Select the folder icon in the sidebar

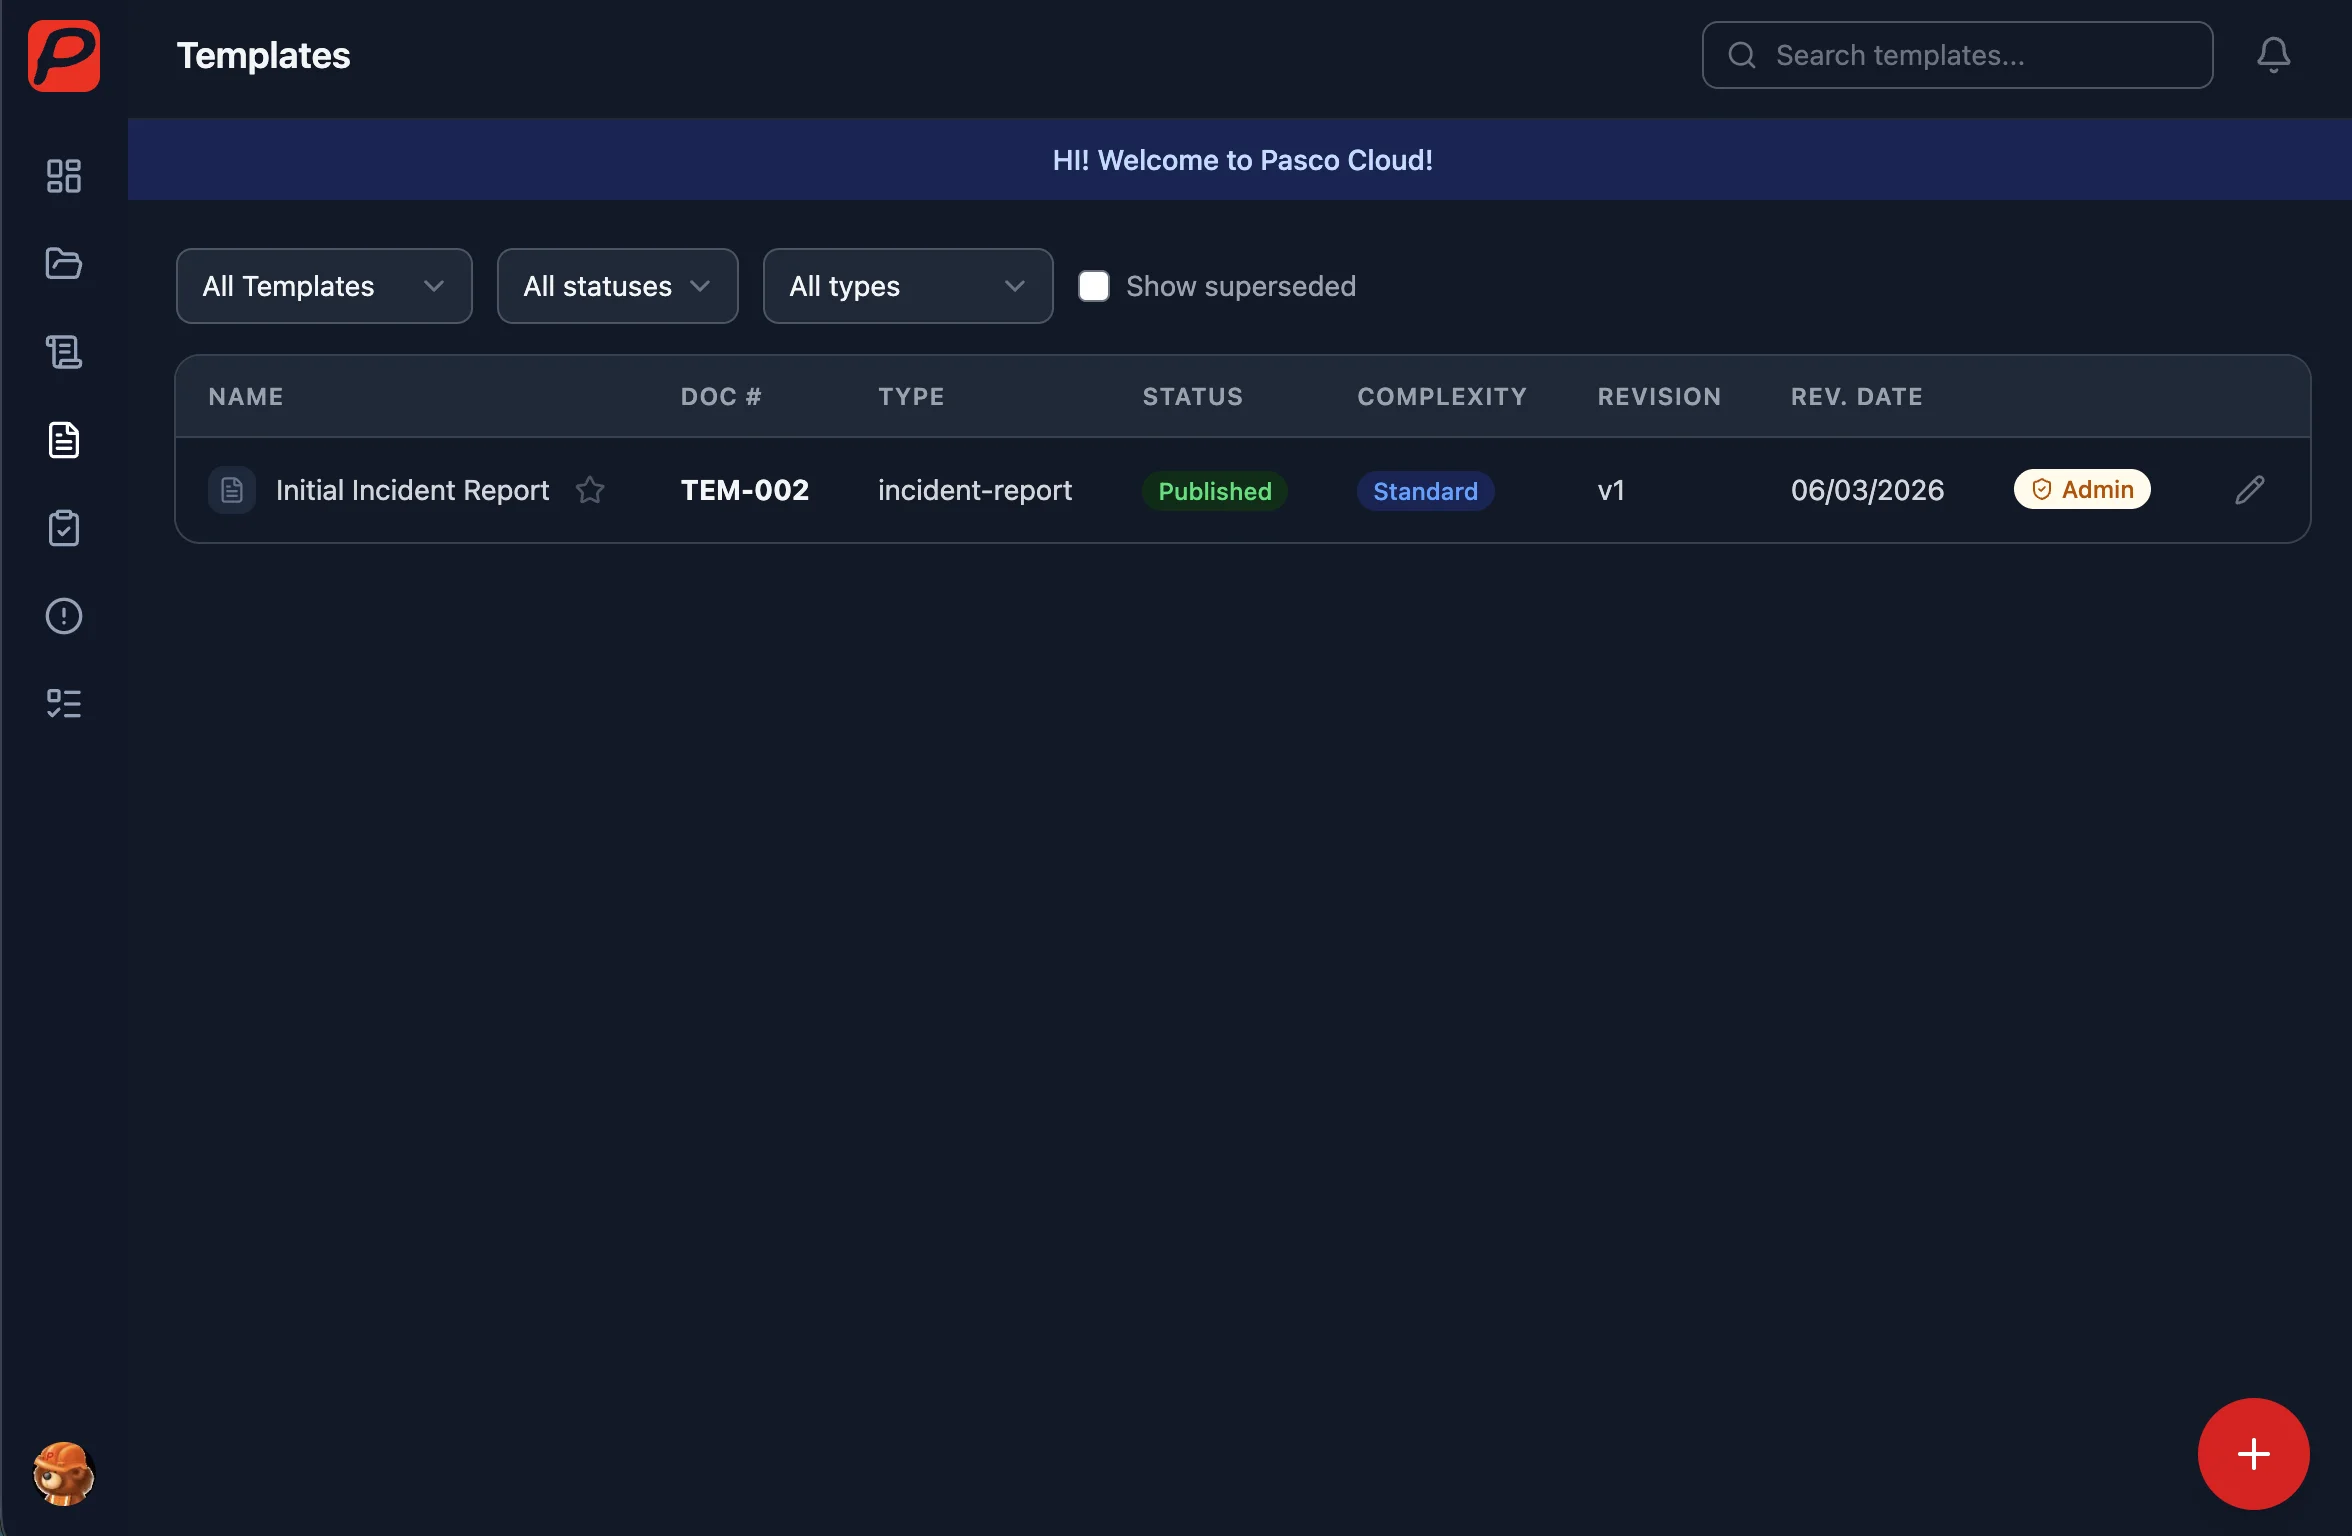[64, 263]
